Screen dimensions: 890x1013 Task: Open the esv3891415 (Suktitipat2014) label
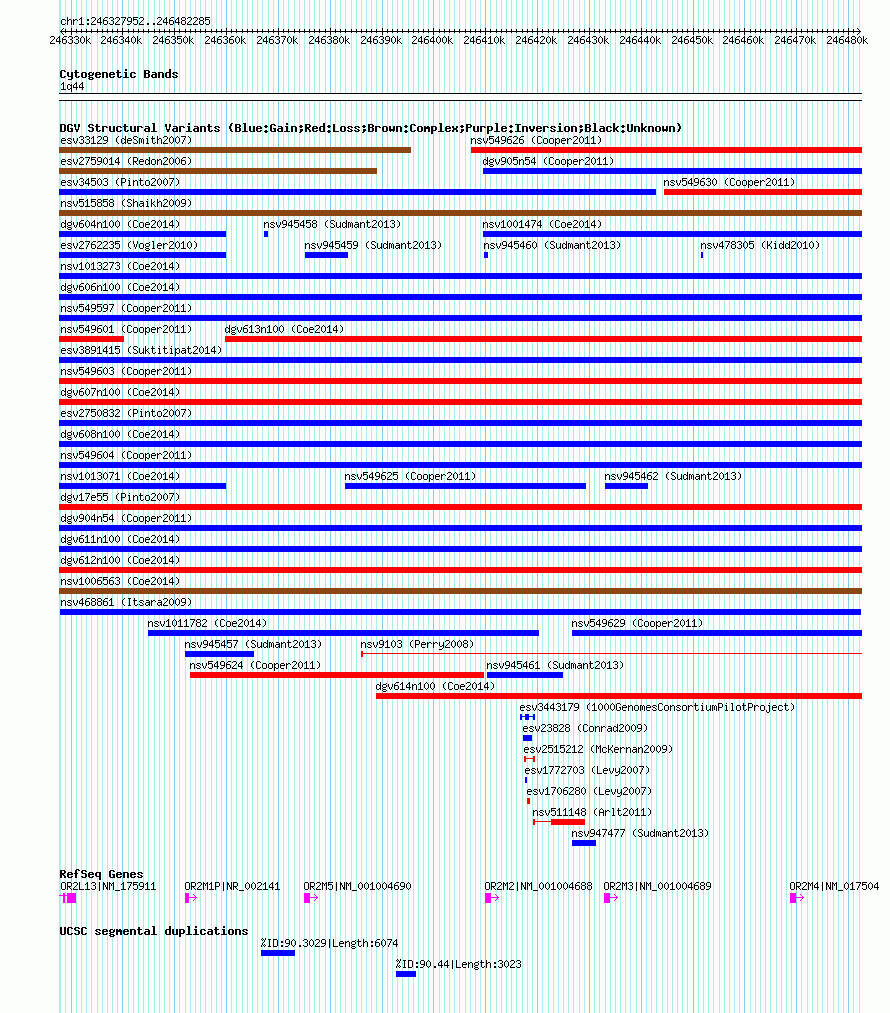pyautogui.click(x=141, y=350)
